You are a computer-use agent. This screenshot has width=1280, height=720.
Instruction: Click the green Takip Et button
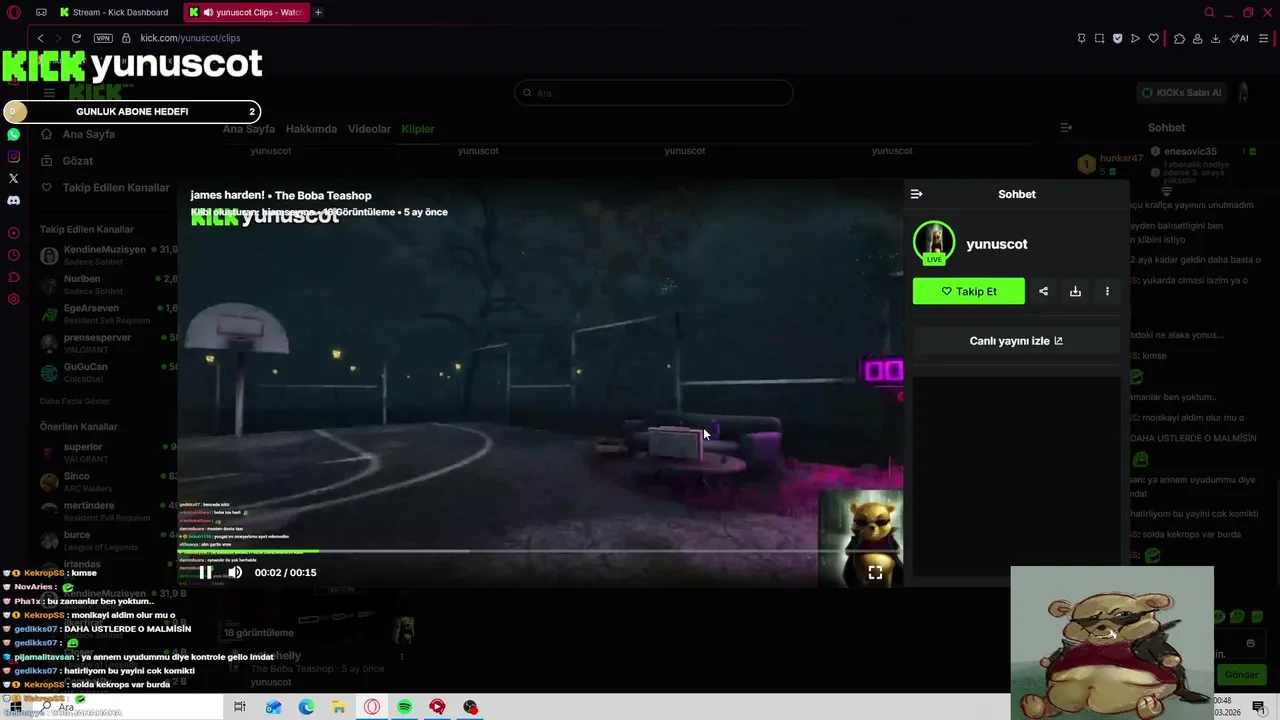point(968,291)
